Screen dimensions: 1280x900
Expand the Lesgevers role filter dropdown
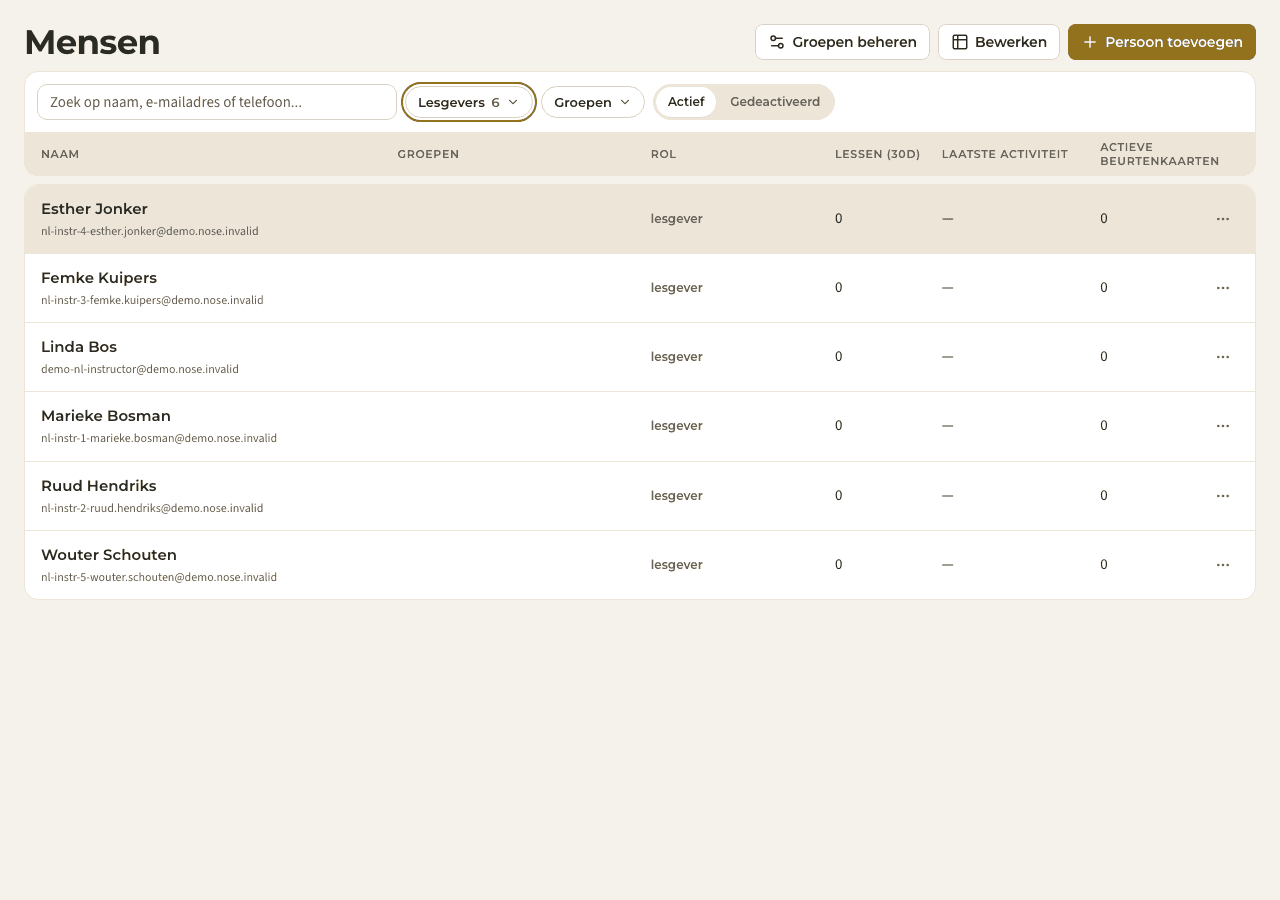coord(469,102)
